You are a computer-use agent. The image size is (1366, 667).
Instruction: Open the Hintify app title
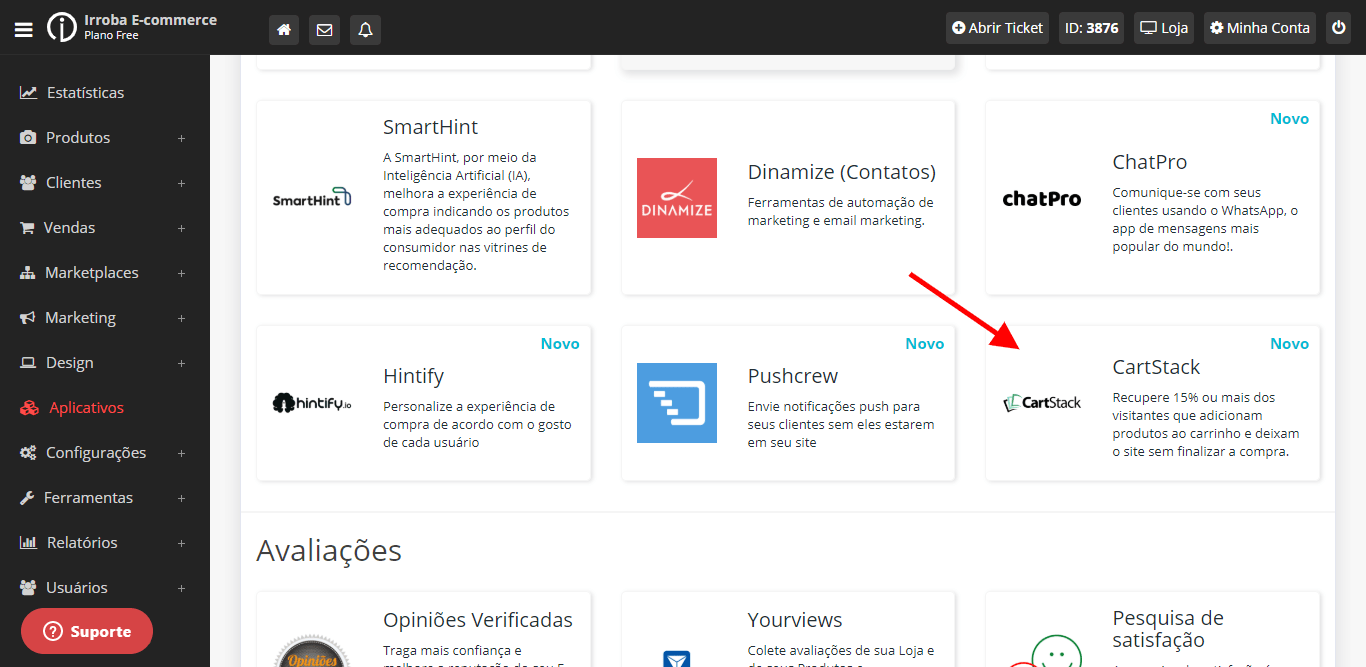(413, 376)
